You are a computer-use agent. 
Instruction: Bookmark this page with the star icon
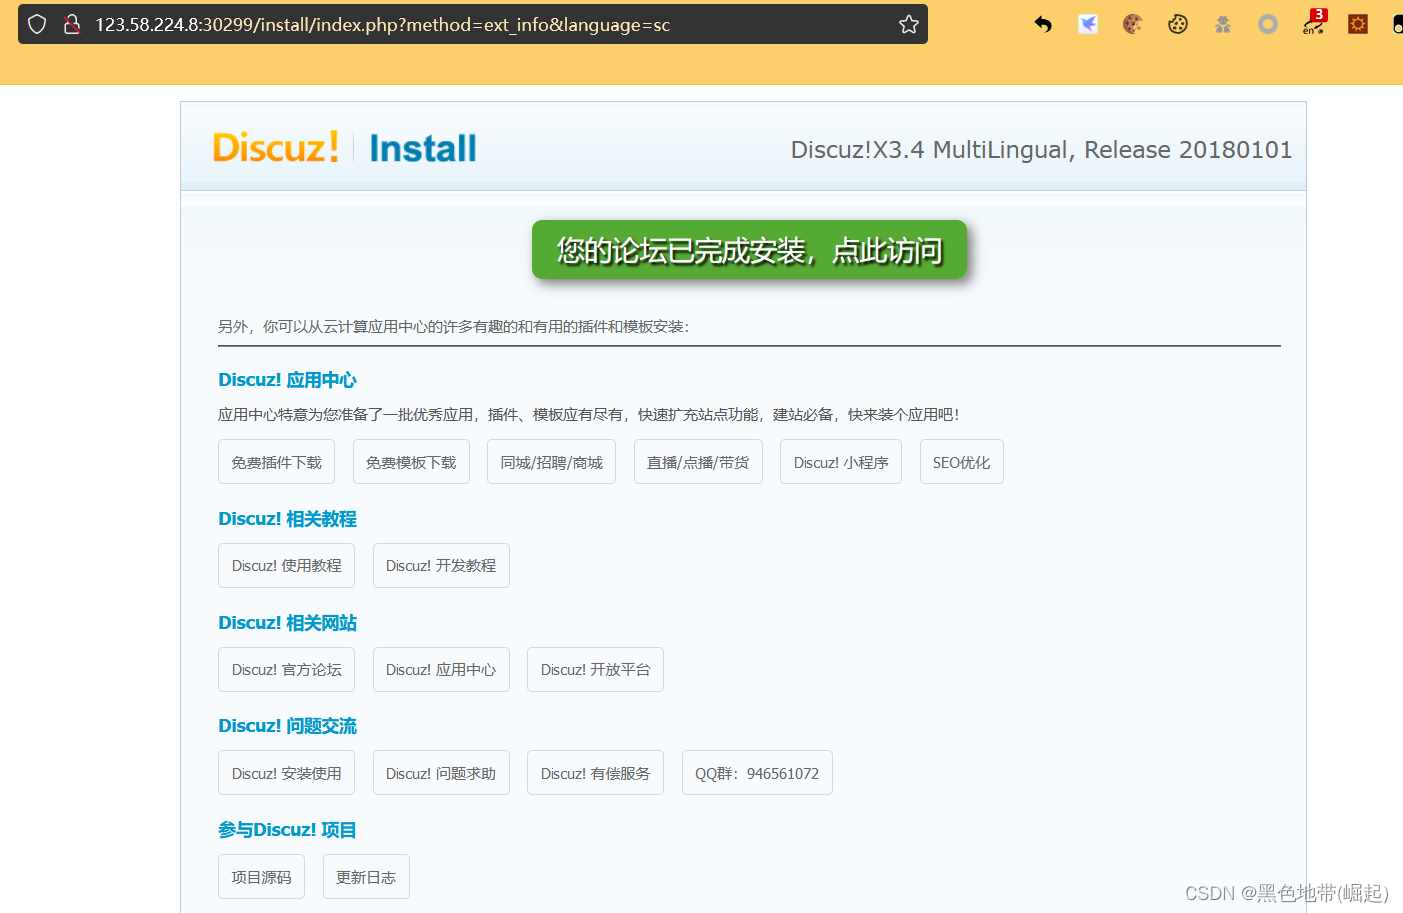pos(908,23)
